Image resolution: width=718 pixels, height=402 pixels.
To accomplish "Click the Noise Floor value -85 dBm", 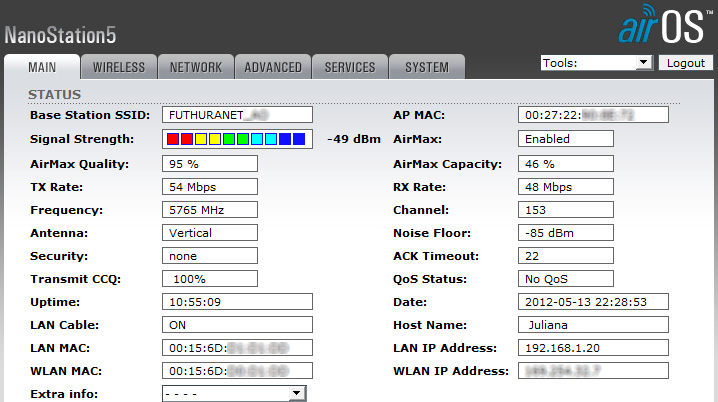I will point(566,233).
